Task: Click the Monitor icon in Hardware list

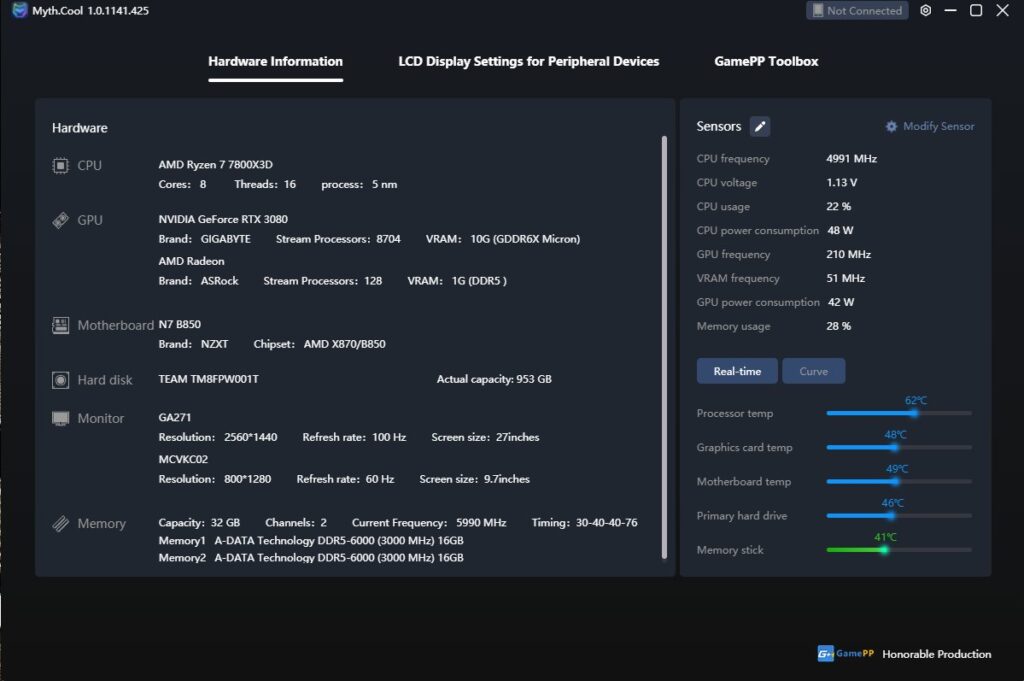Action: pos(61,418)
